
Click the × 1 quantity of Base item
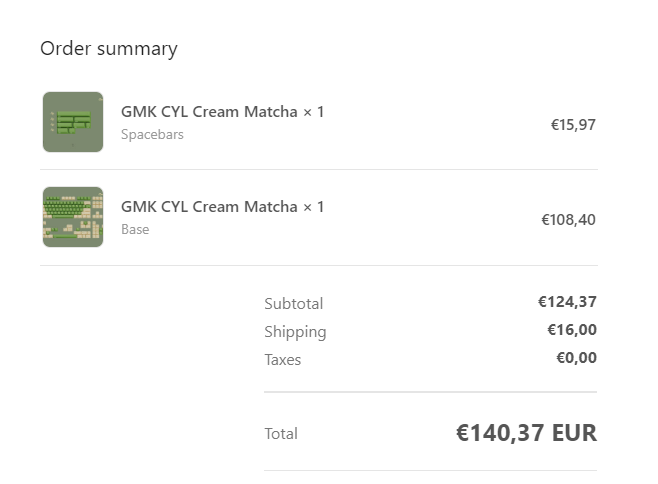pos(313,207)
